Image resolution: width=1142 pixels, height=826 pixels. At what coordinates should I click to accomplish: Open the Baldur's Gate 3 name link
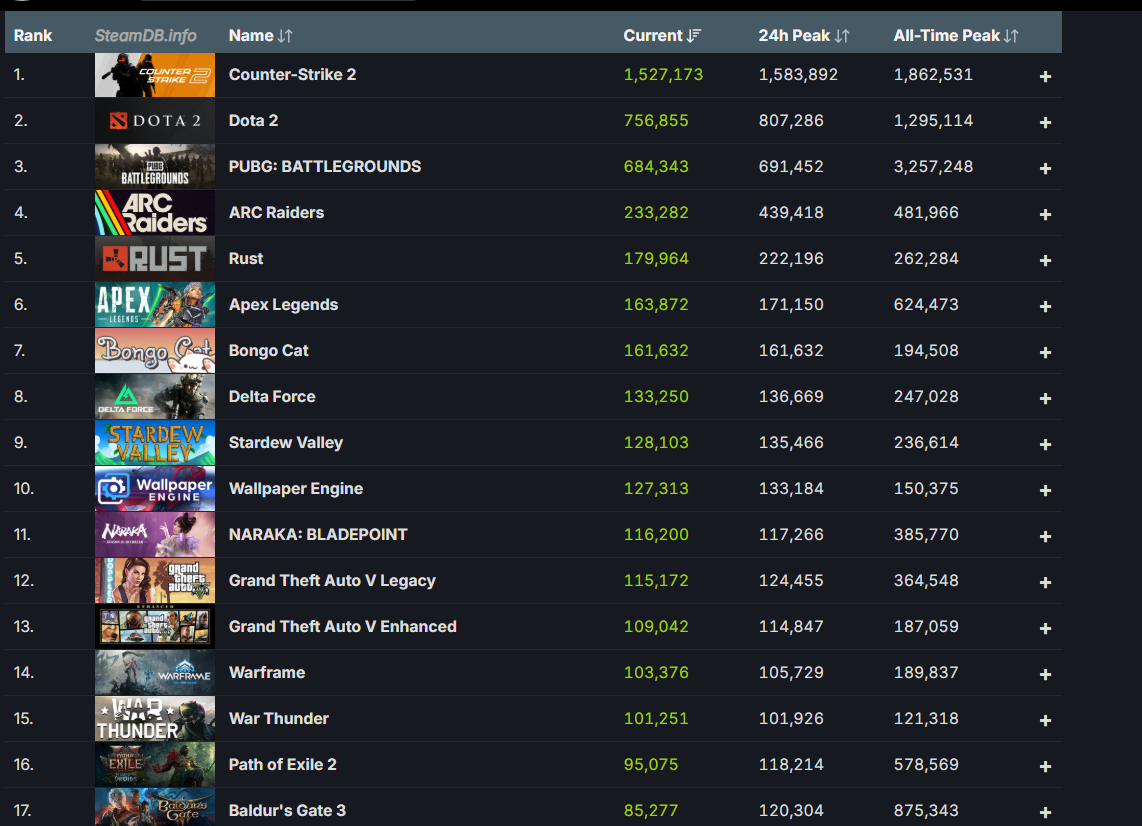(x=287, y=810)
